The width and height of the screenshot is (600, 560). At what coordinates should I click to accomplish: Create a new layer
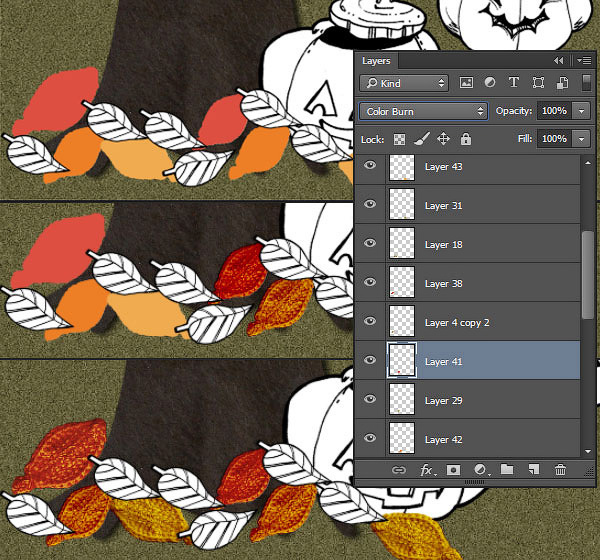pos(534,469)
